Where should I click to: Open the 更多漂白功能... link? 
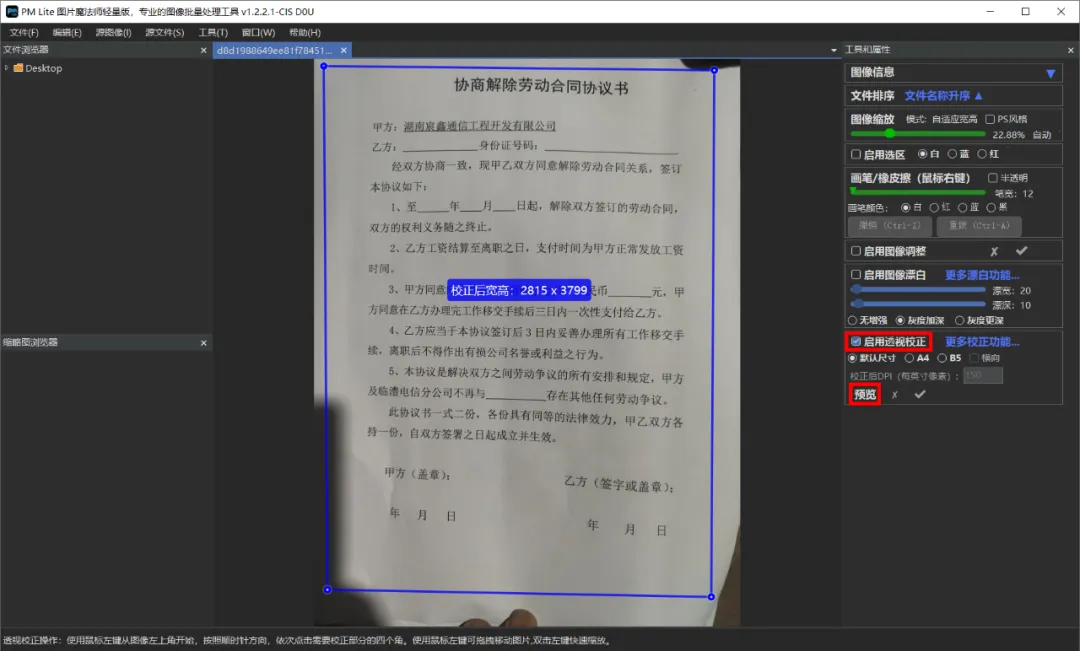[x=982, y=275]
